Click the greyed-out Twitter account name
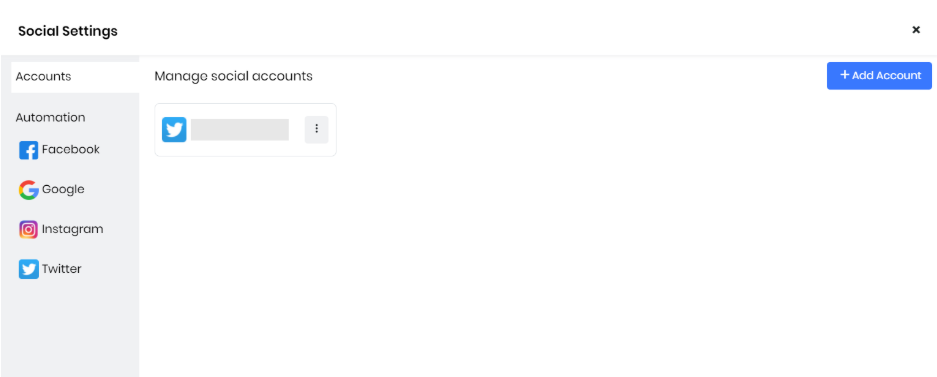The height and width of the screenshot is (377, 937). 240,130
